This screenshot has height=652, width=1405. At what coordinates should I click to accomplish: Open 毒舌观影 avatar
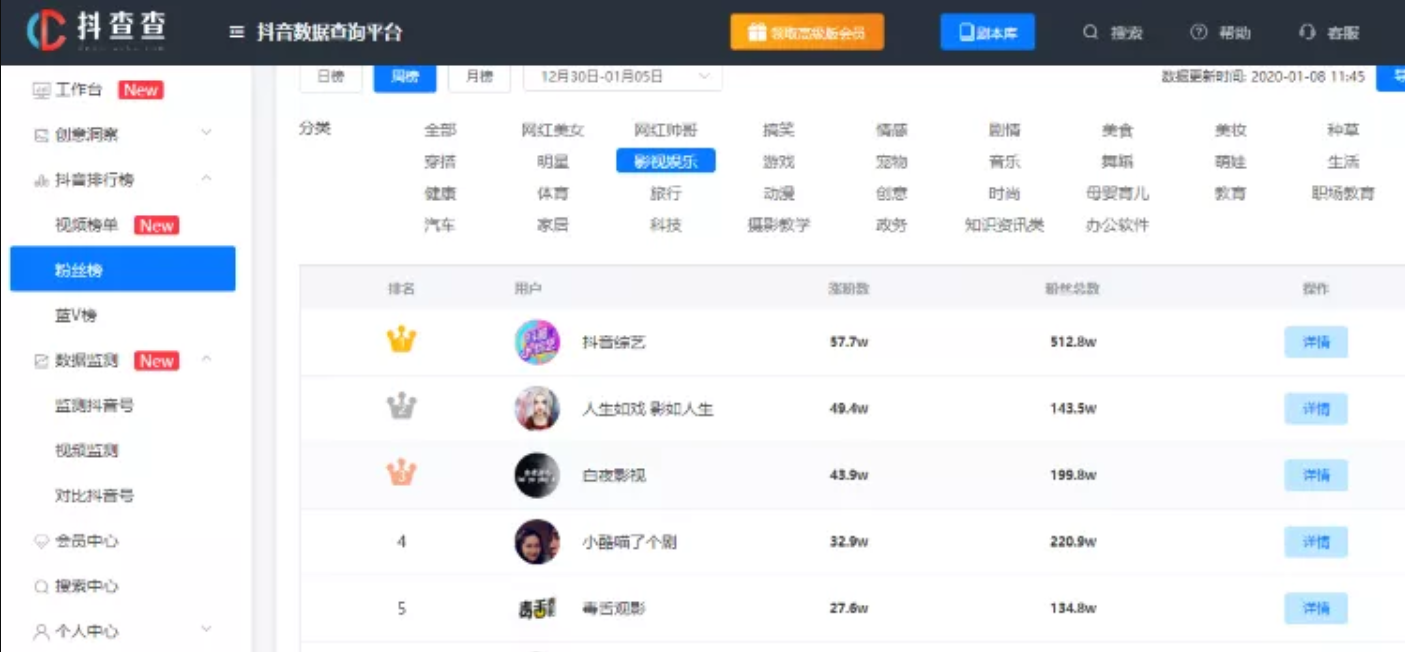(537, 608)
